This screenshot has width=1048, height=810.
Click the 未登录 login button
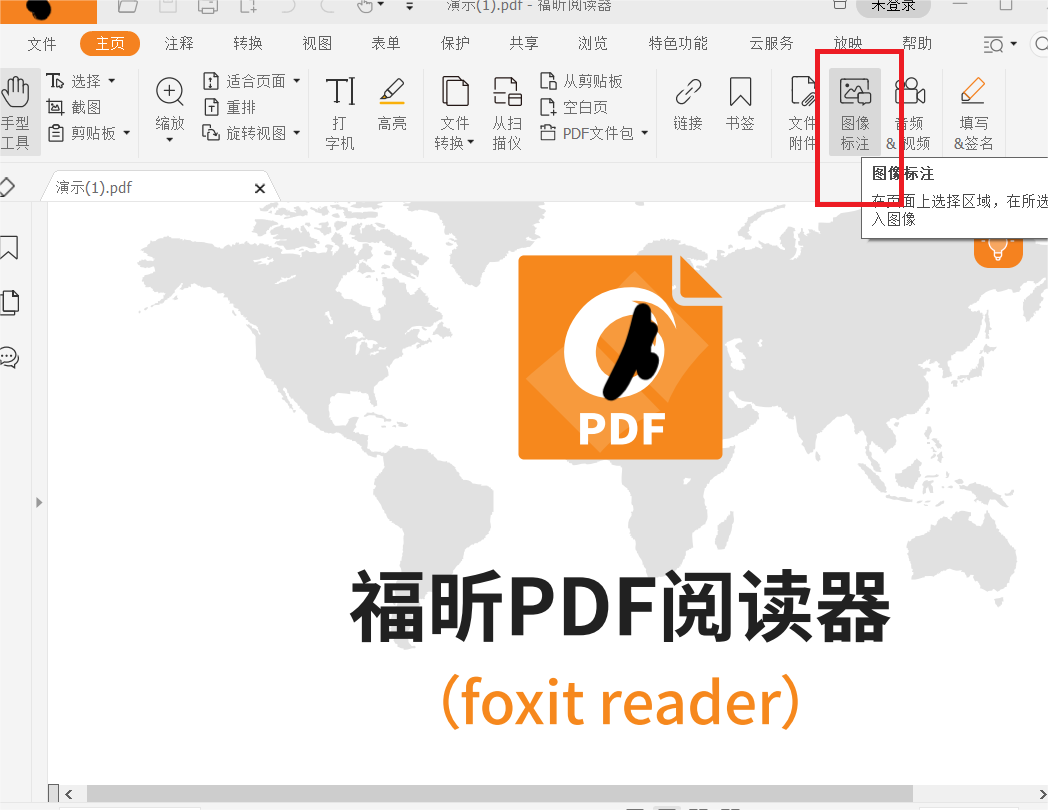pos(893,5)
